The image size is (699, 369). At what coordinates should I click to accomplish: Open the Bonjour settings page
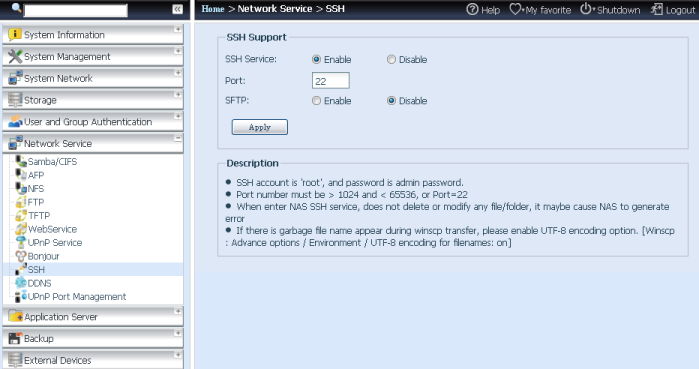[43, 256]
